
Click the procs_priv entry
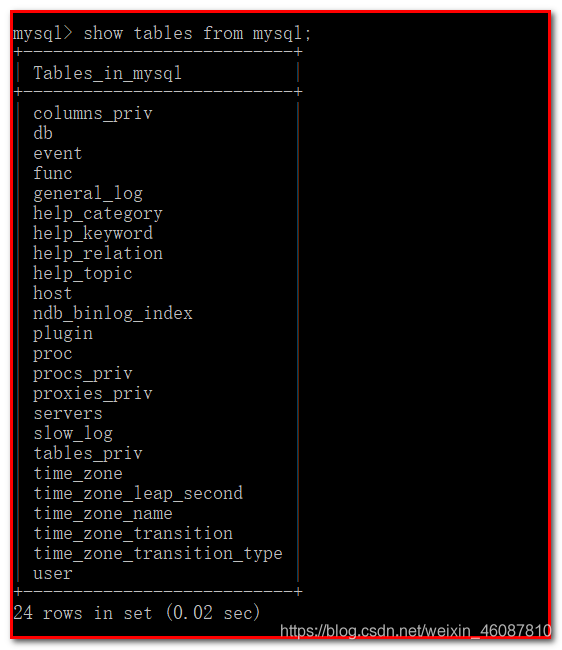tap(83, 374)
